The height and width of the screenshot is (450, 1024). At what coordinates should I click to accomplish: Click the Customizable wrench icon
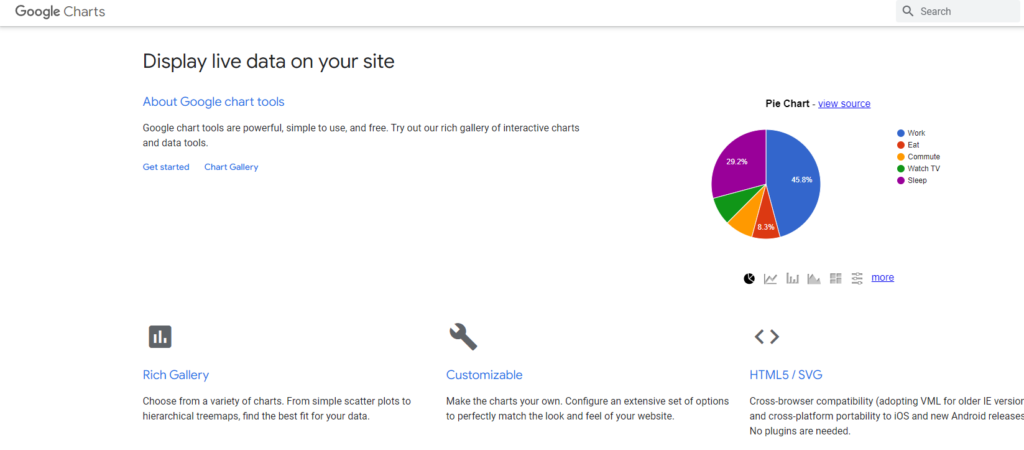point(463,336)
